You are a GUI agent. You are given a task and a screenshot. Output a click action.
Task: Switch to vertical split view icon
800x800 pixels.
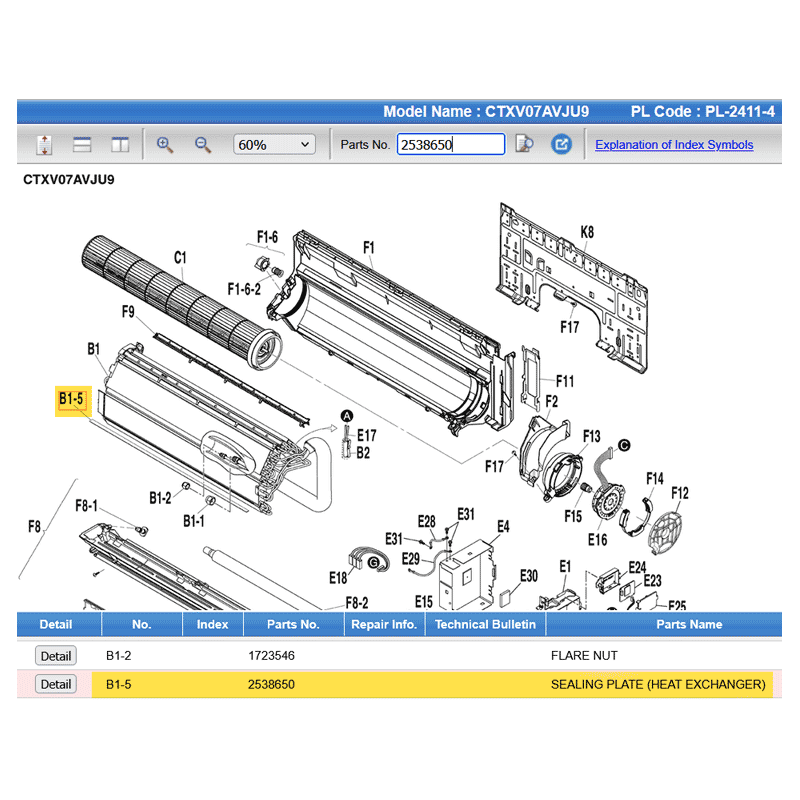120,145
